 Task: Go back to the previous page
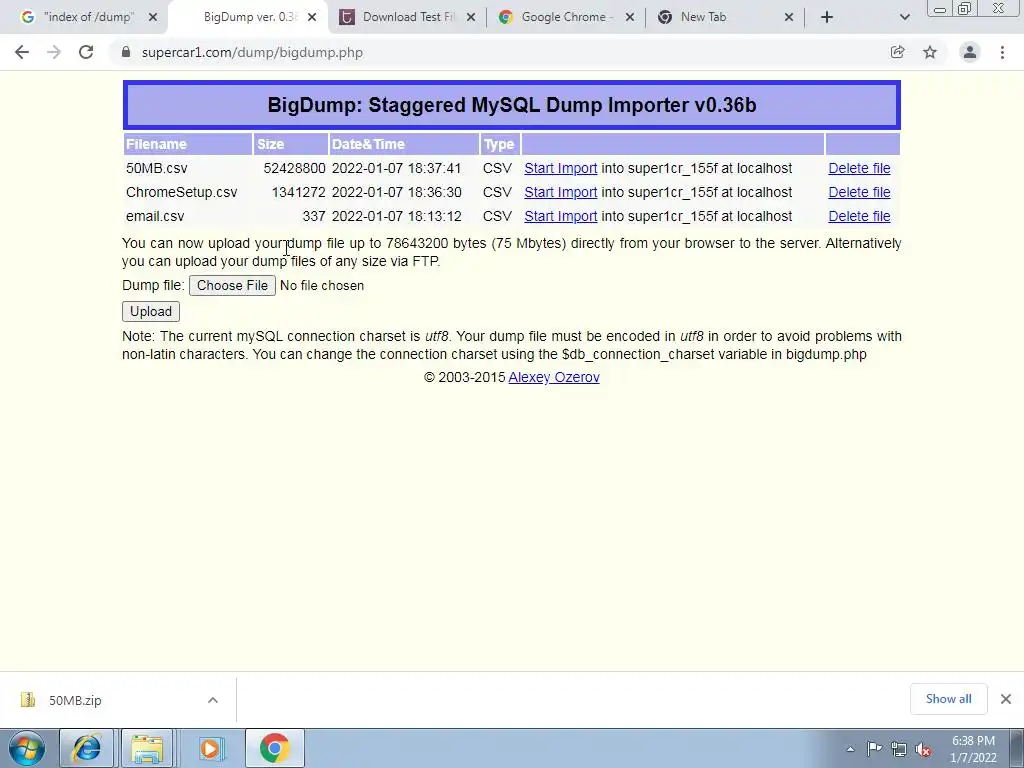(x=22, y=52)
